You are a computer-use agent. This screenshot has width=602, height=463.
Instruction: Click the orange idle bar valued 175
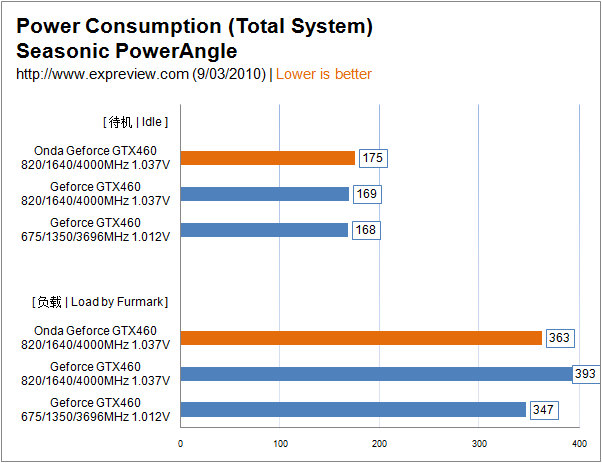coord(268,158)
